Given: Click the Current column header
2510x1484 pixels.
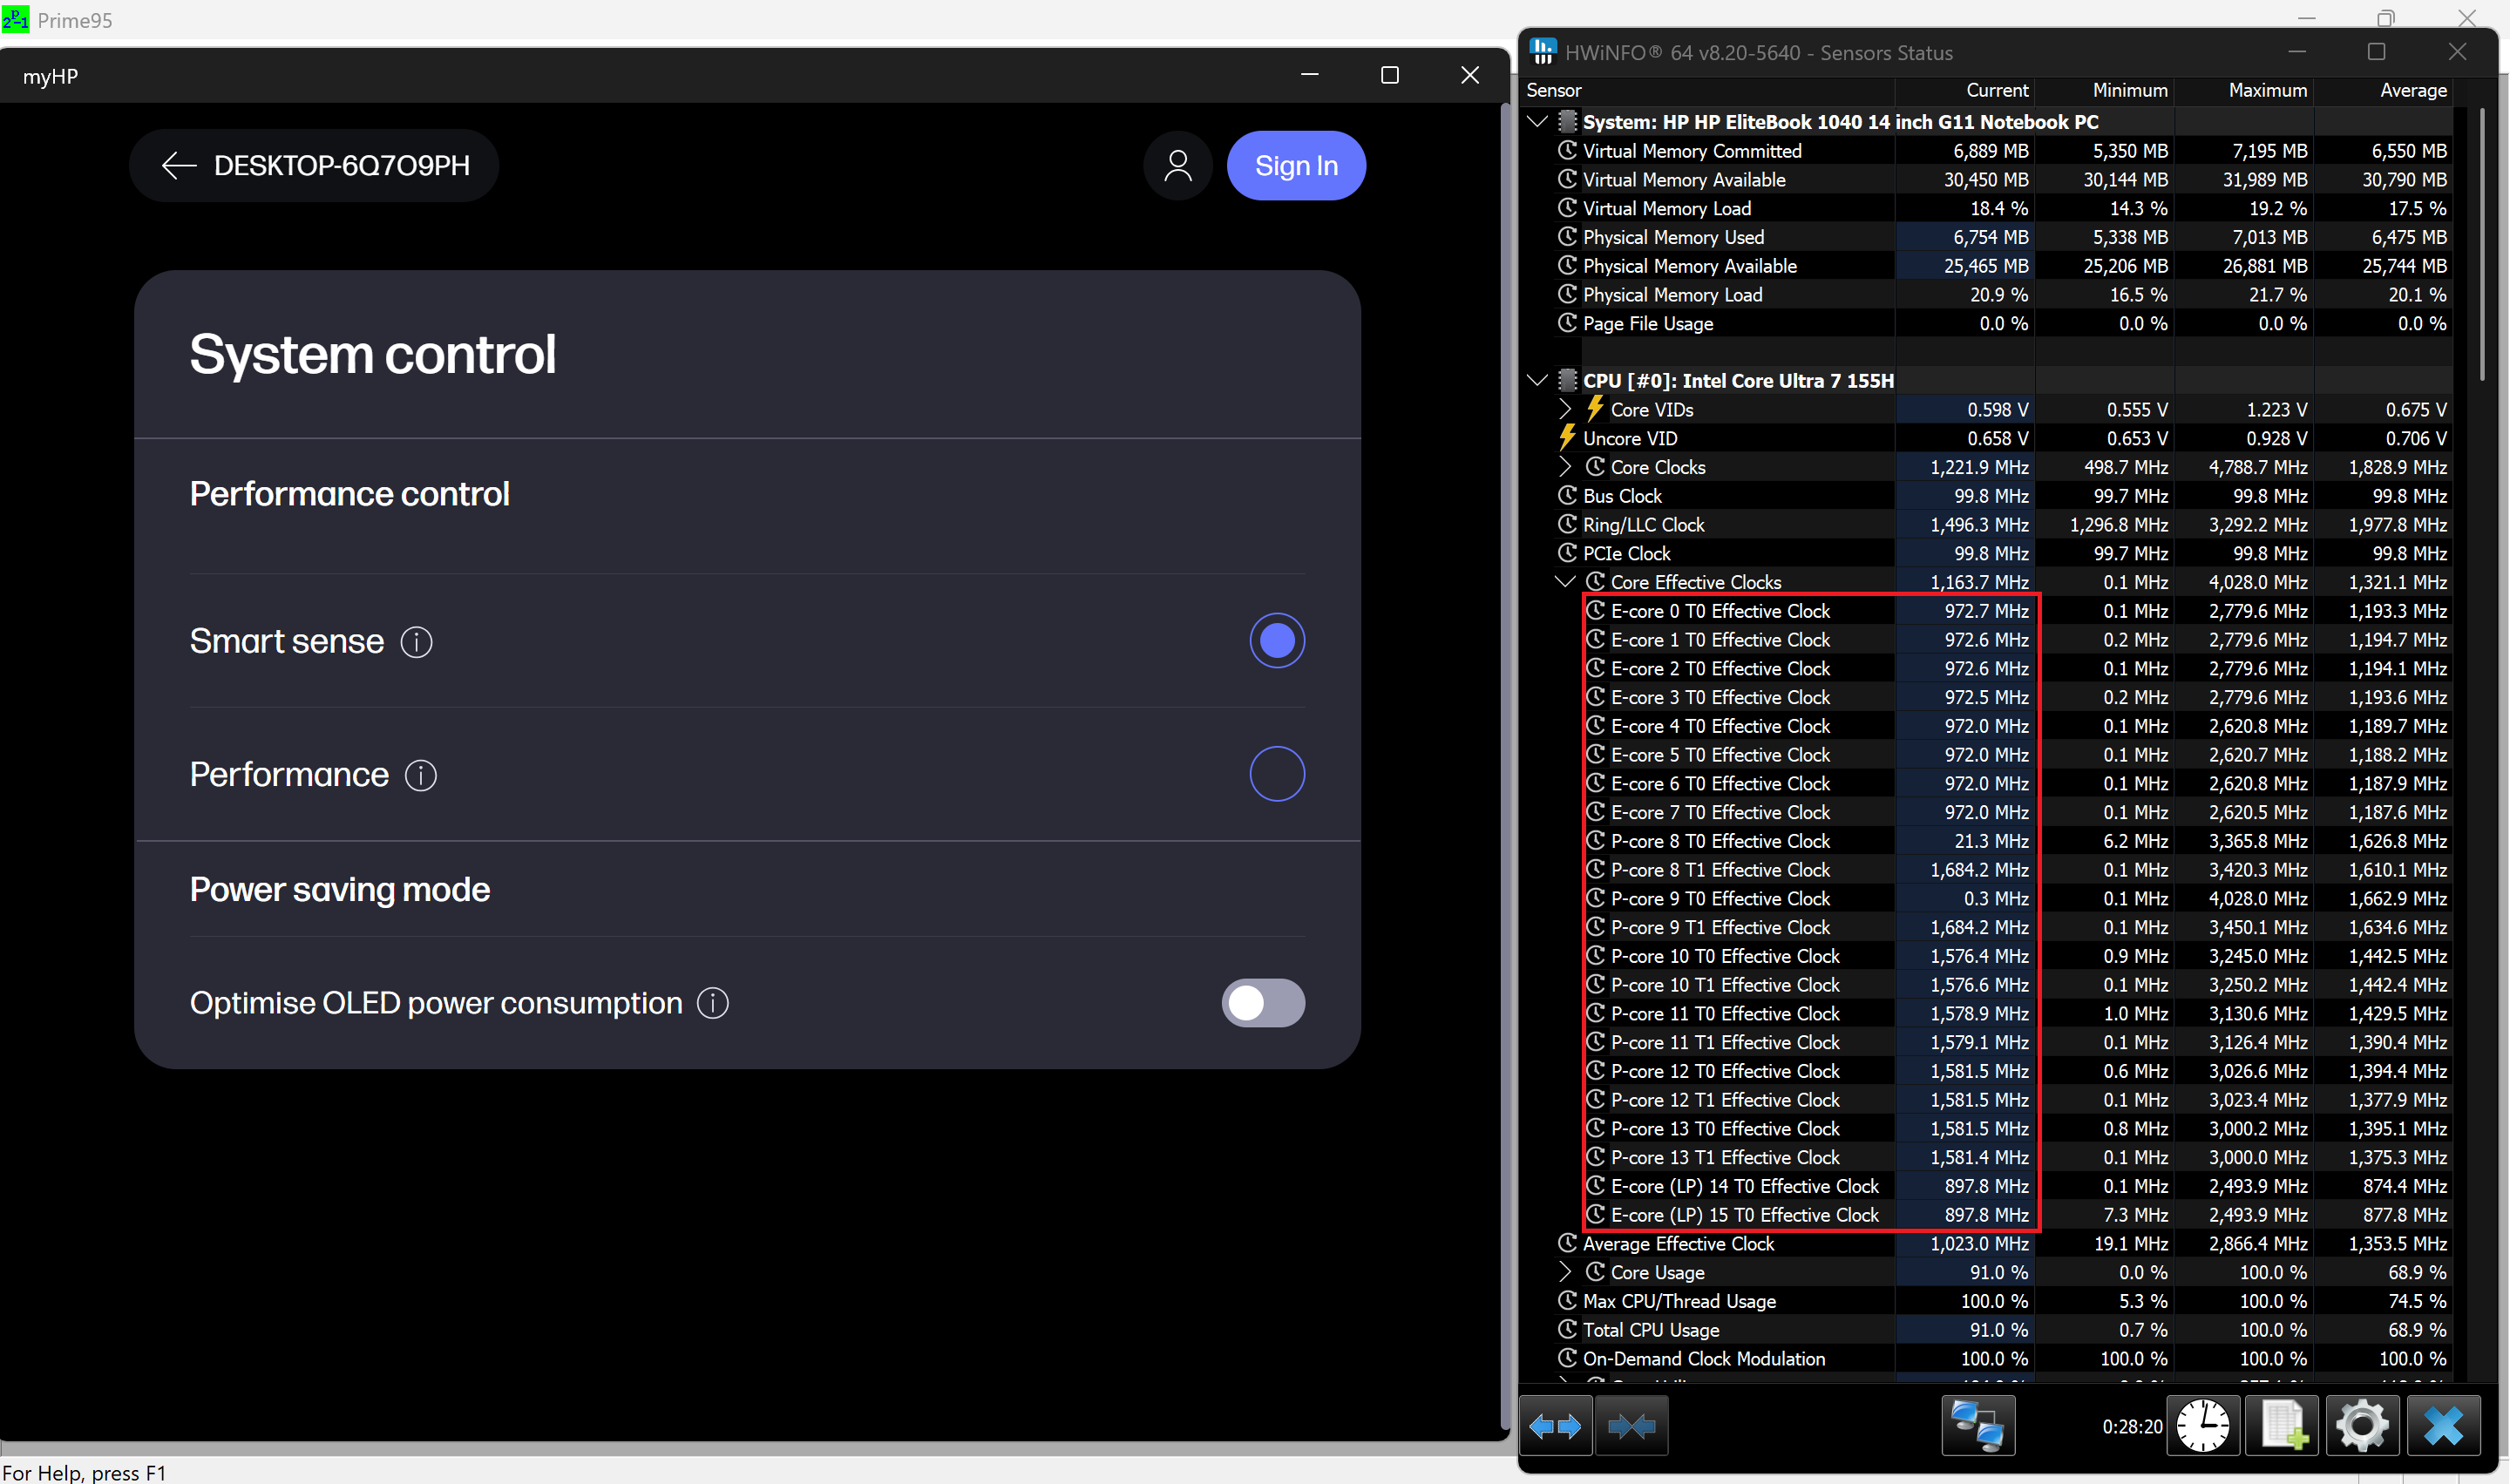Looking at the screenshot, I should coord(1965,90).
